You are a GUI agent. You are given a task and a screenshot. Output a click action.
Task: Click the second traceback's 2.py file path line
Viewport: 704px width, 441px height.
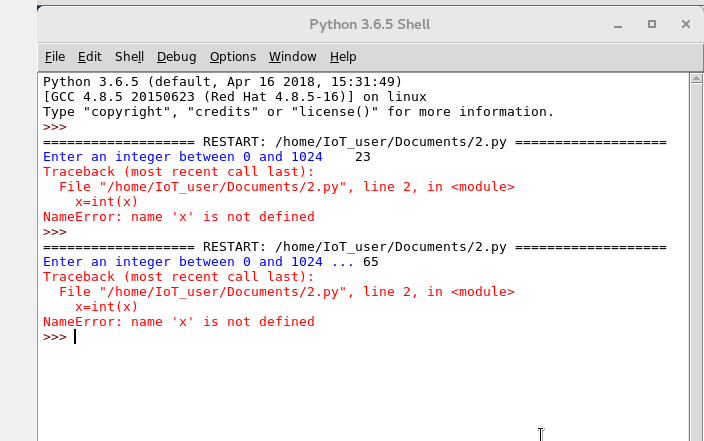click(286, 292)
